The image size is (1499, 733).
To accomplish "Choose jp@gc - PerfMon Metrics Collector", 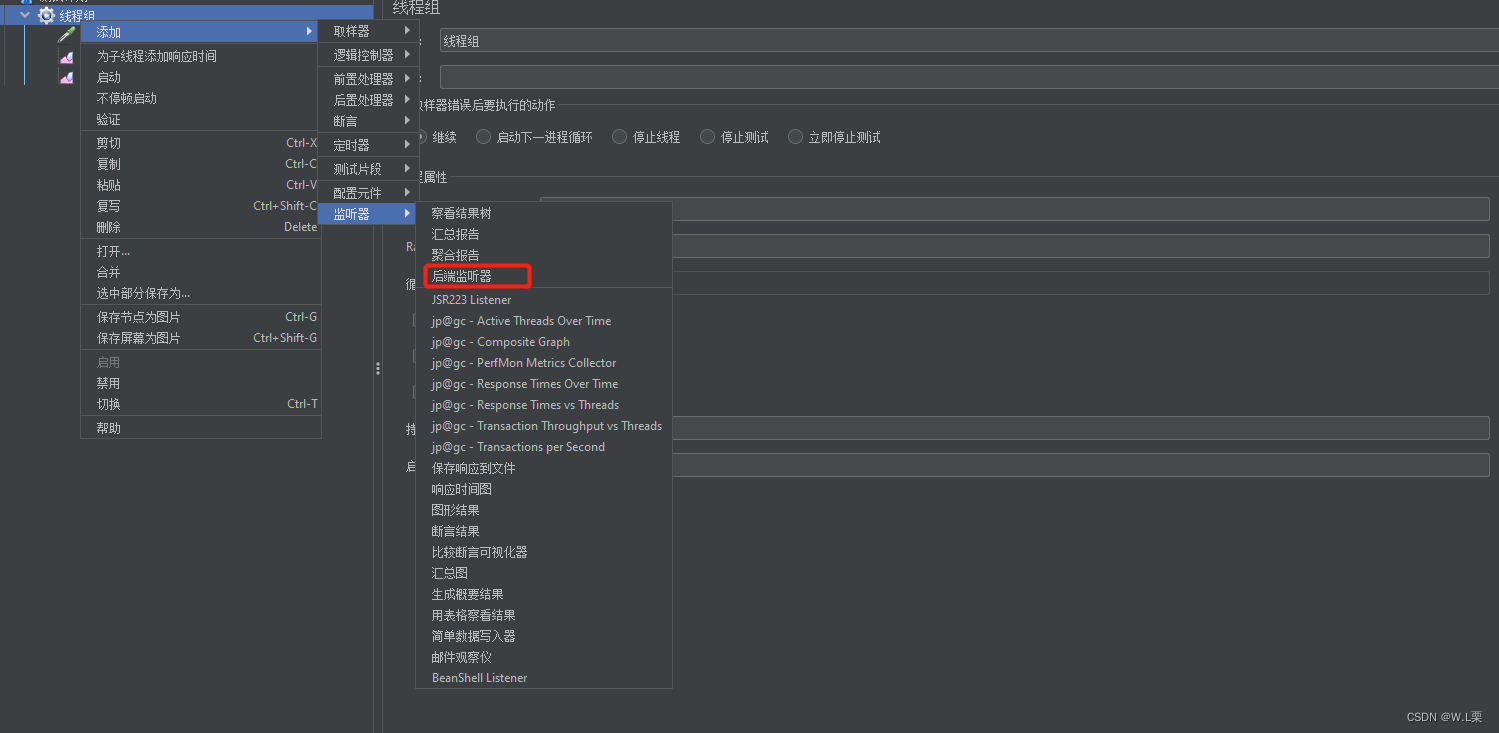I will (x=544, y=363).
